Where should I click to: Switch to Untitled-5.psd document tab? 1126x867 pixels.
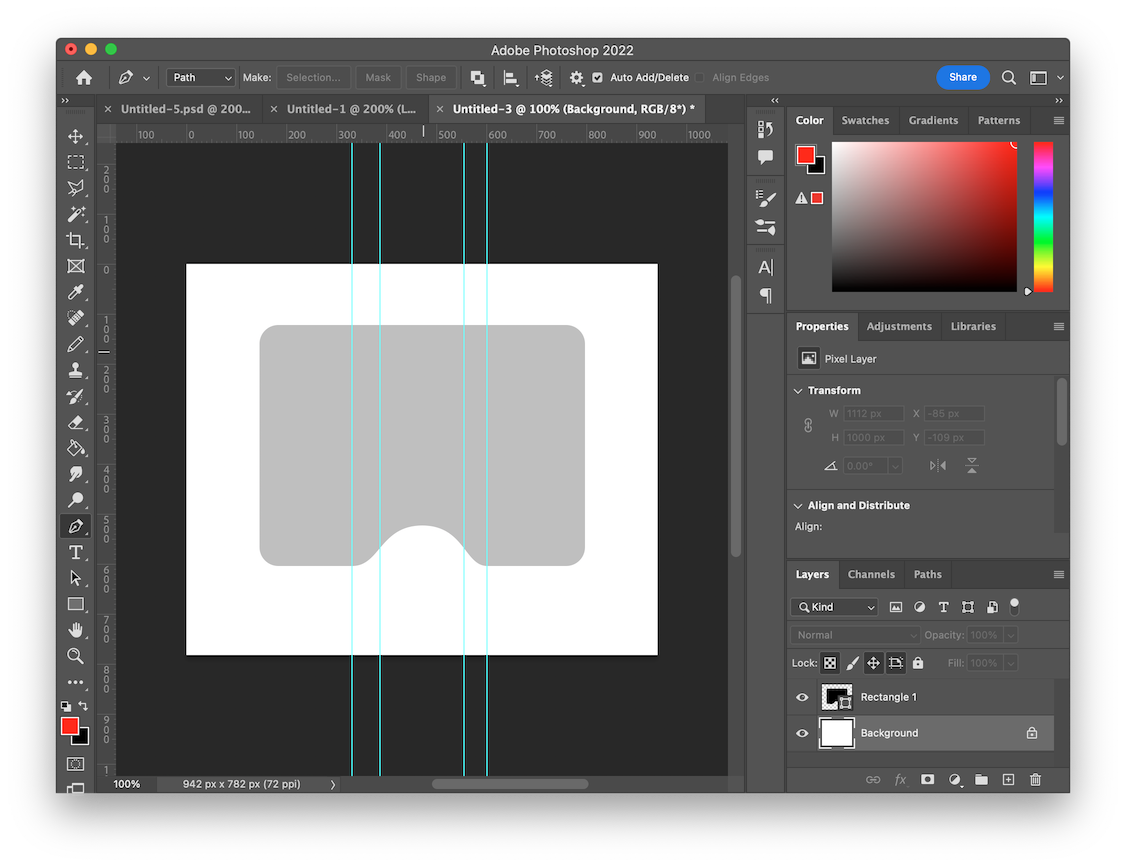point(185,109)
